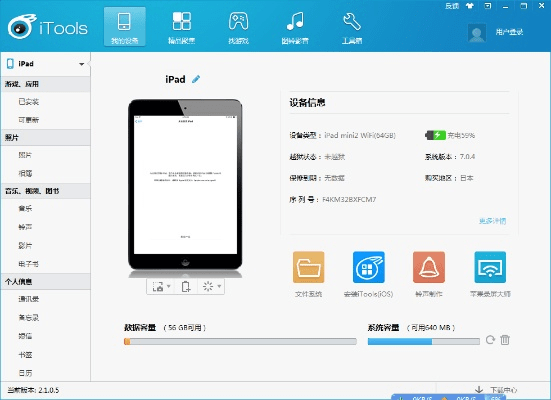Click the user avatar icon
The height and width of the screenshot is (400, 551).
[477, 33]
